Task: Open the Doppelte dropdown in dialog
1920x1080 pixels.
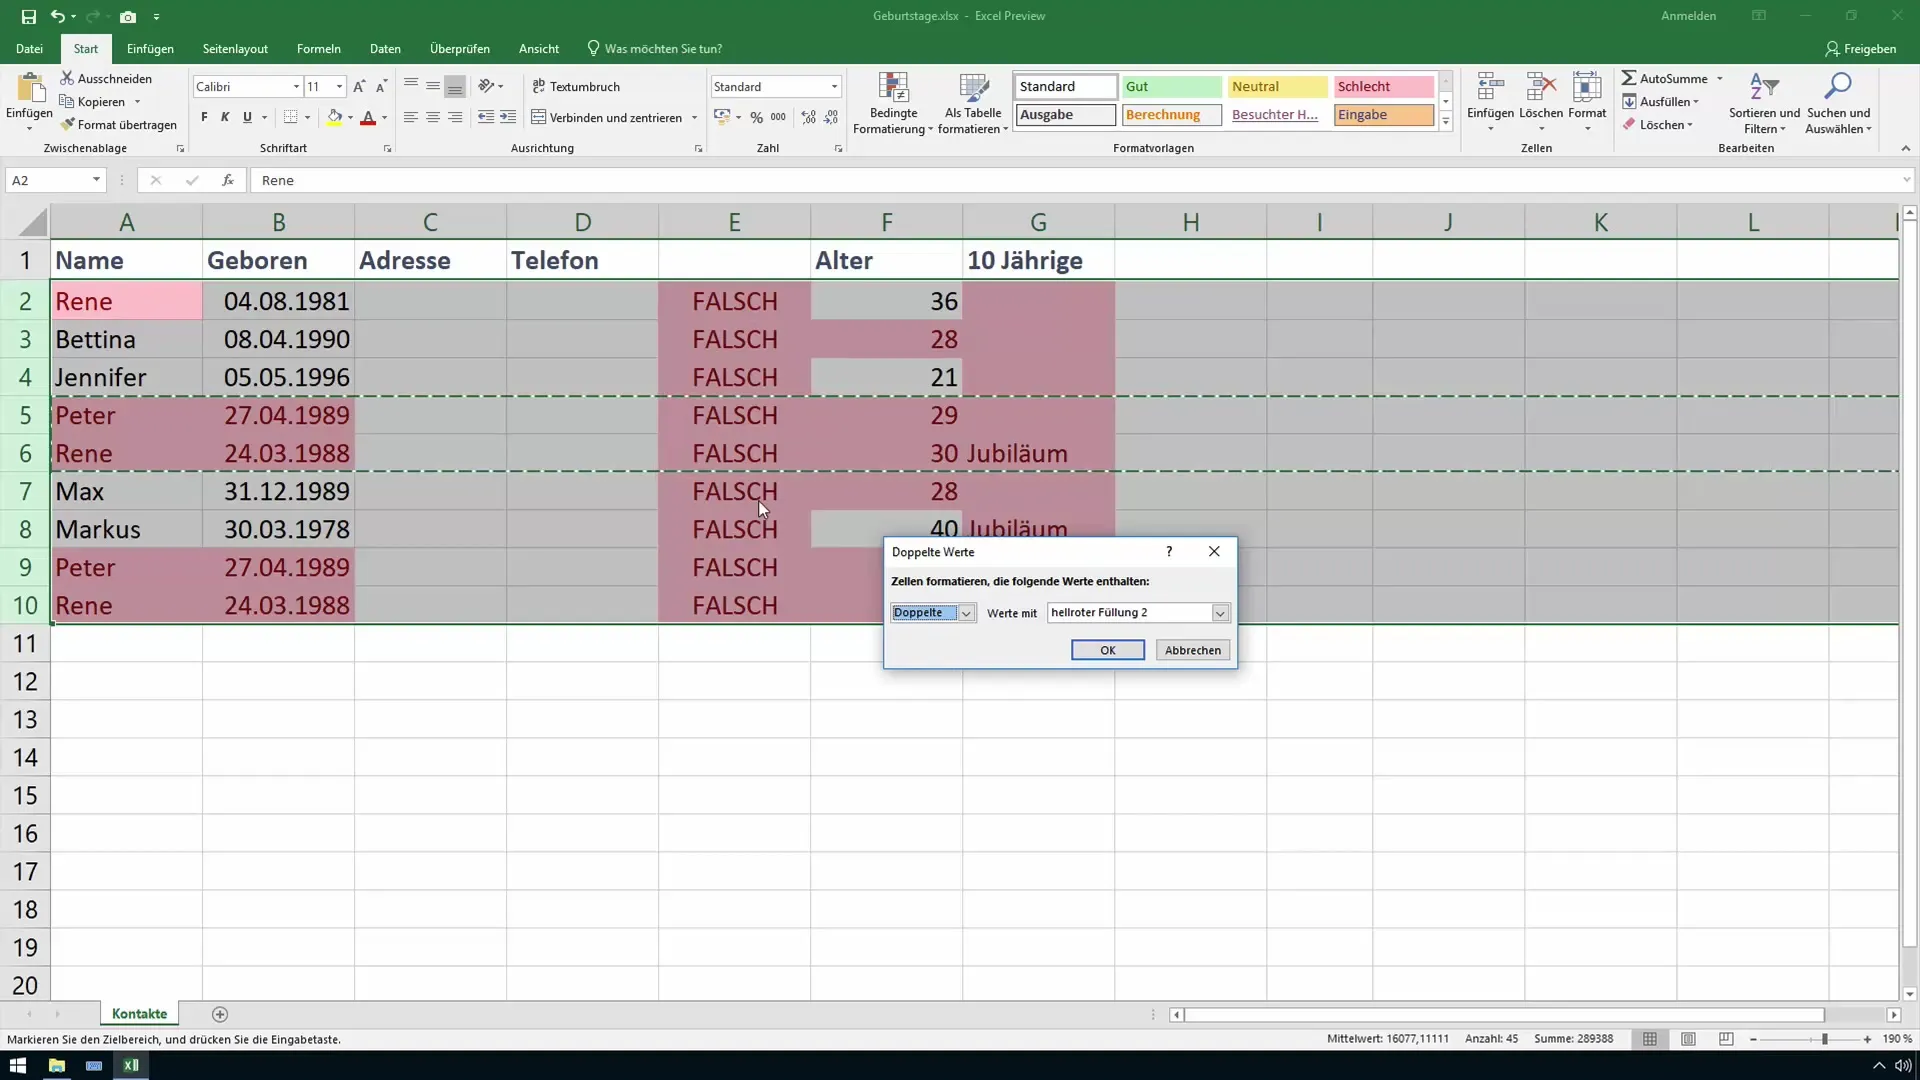Action: pos(966,613)
